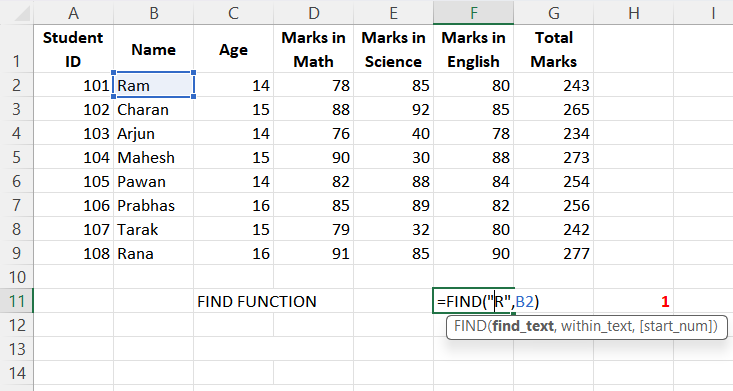This screenshot has height=391, width=733.
Task: Click the Marks in English header cell
Action: click(474, 49)
